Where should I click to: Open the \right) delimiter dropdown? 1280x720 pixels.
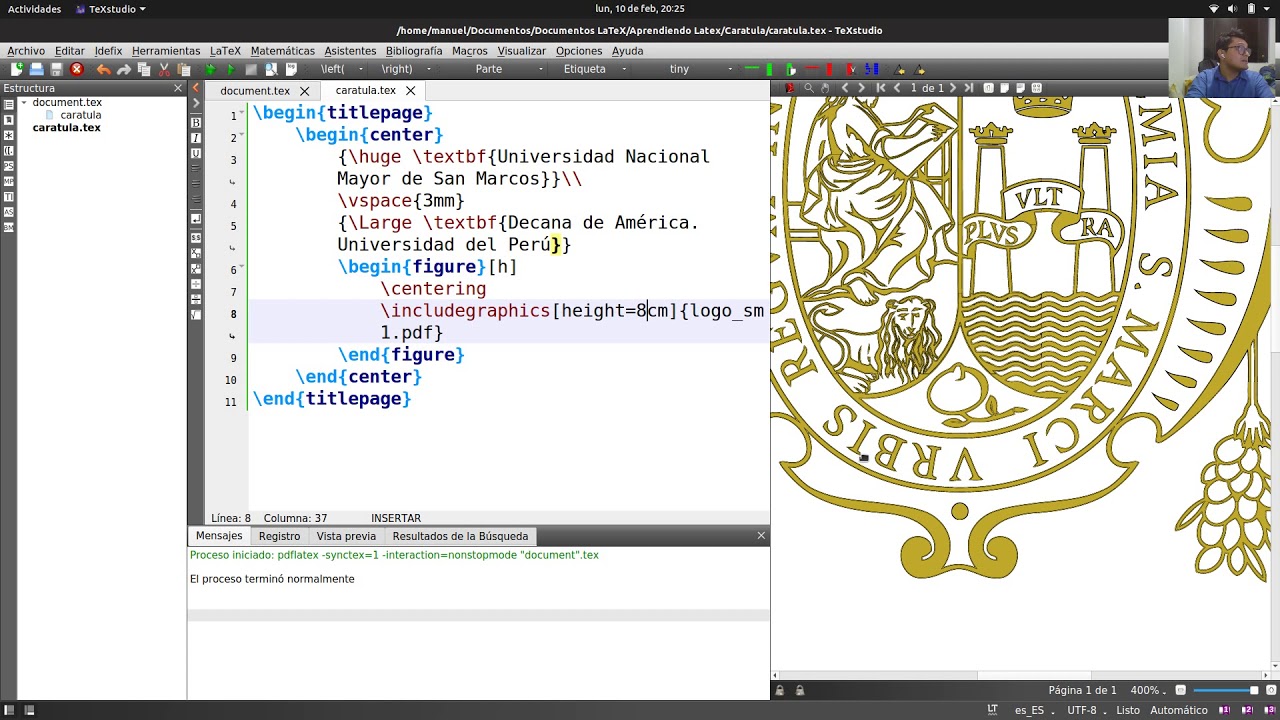pos(405,69)
